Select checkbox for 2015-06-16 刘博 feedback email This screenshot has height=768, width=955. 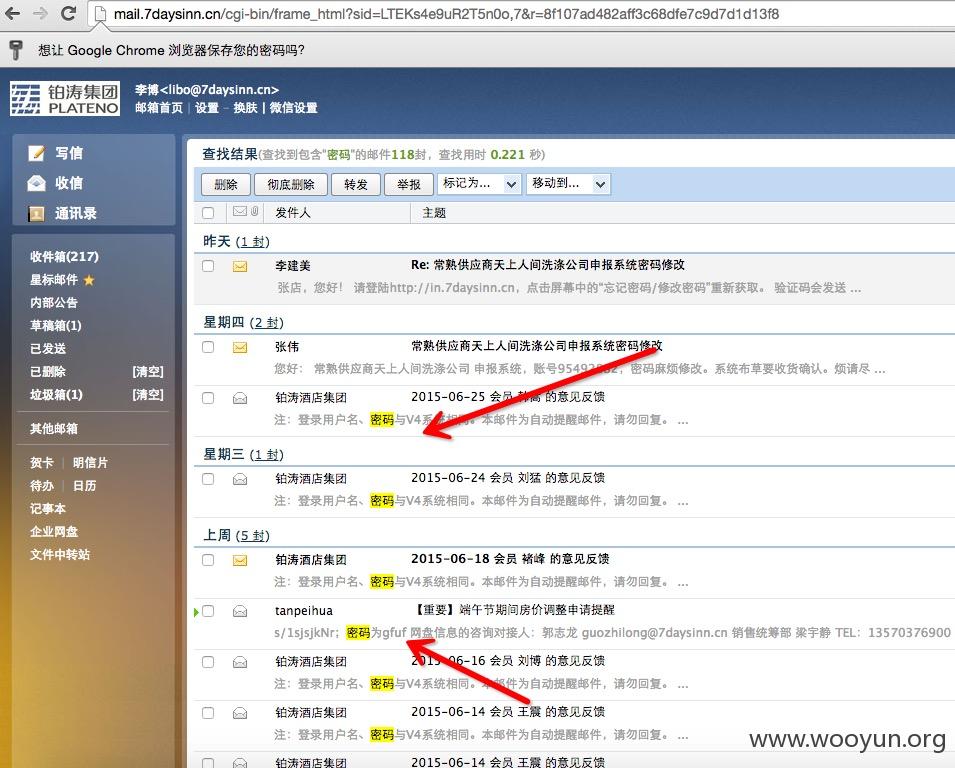tap(208, 661)
